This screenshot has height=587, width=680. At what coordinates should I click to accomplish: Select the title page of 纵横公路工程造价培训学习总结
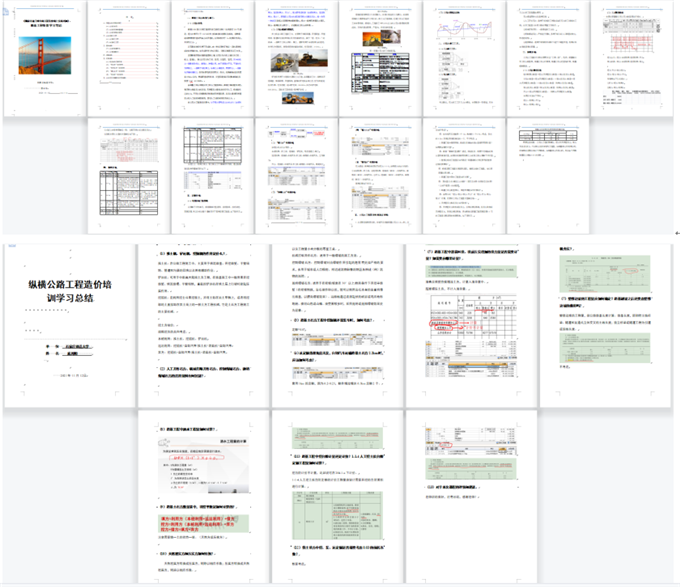70,326
